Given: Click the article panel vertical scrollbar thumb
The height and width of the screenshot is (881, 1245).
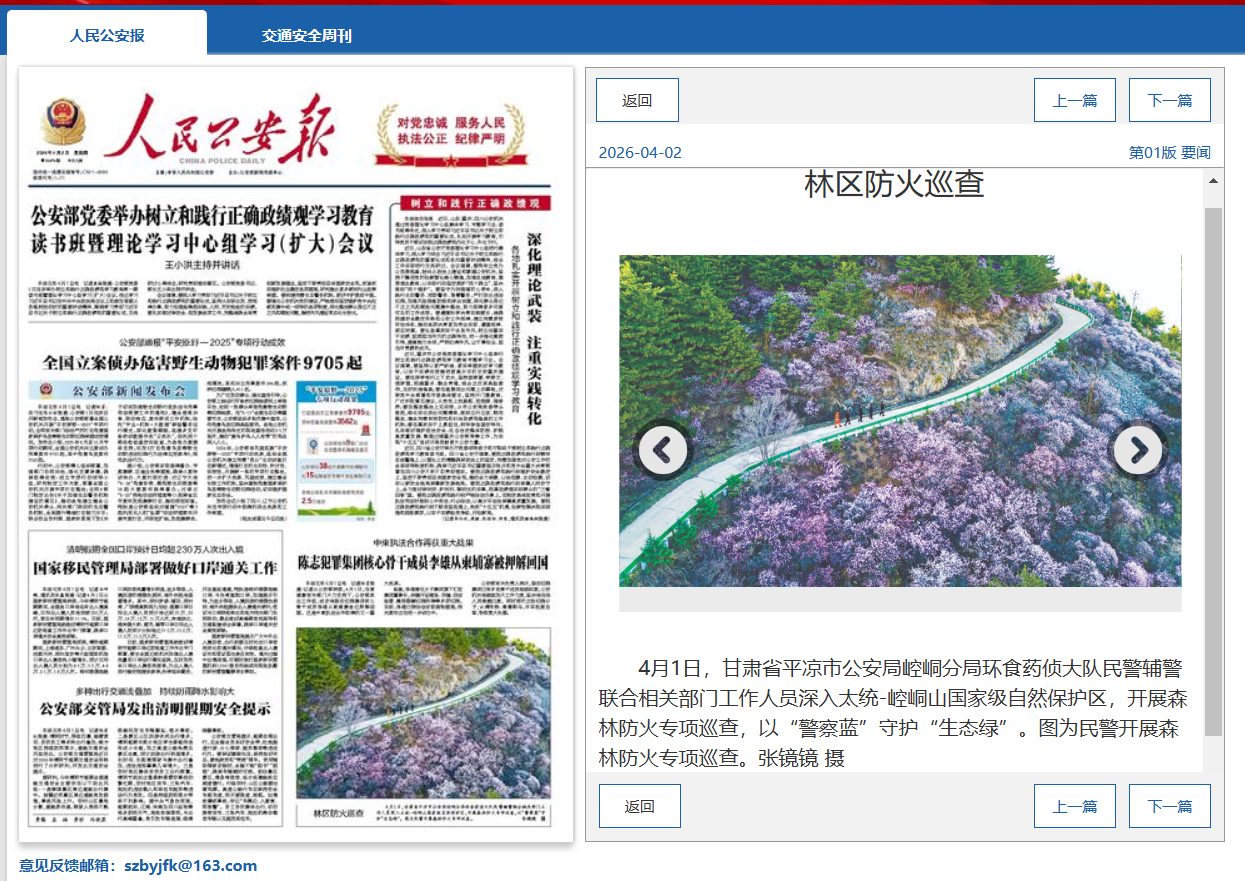Looking at the screenshot, I should 1213,470.
